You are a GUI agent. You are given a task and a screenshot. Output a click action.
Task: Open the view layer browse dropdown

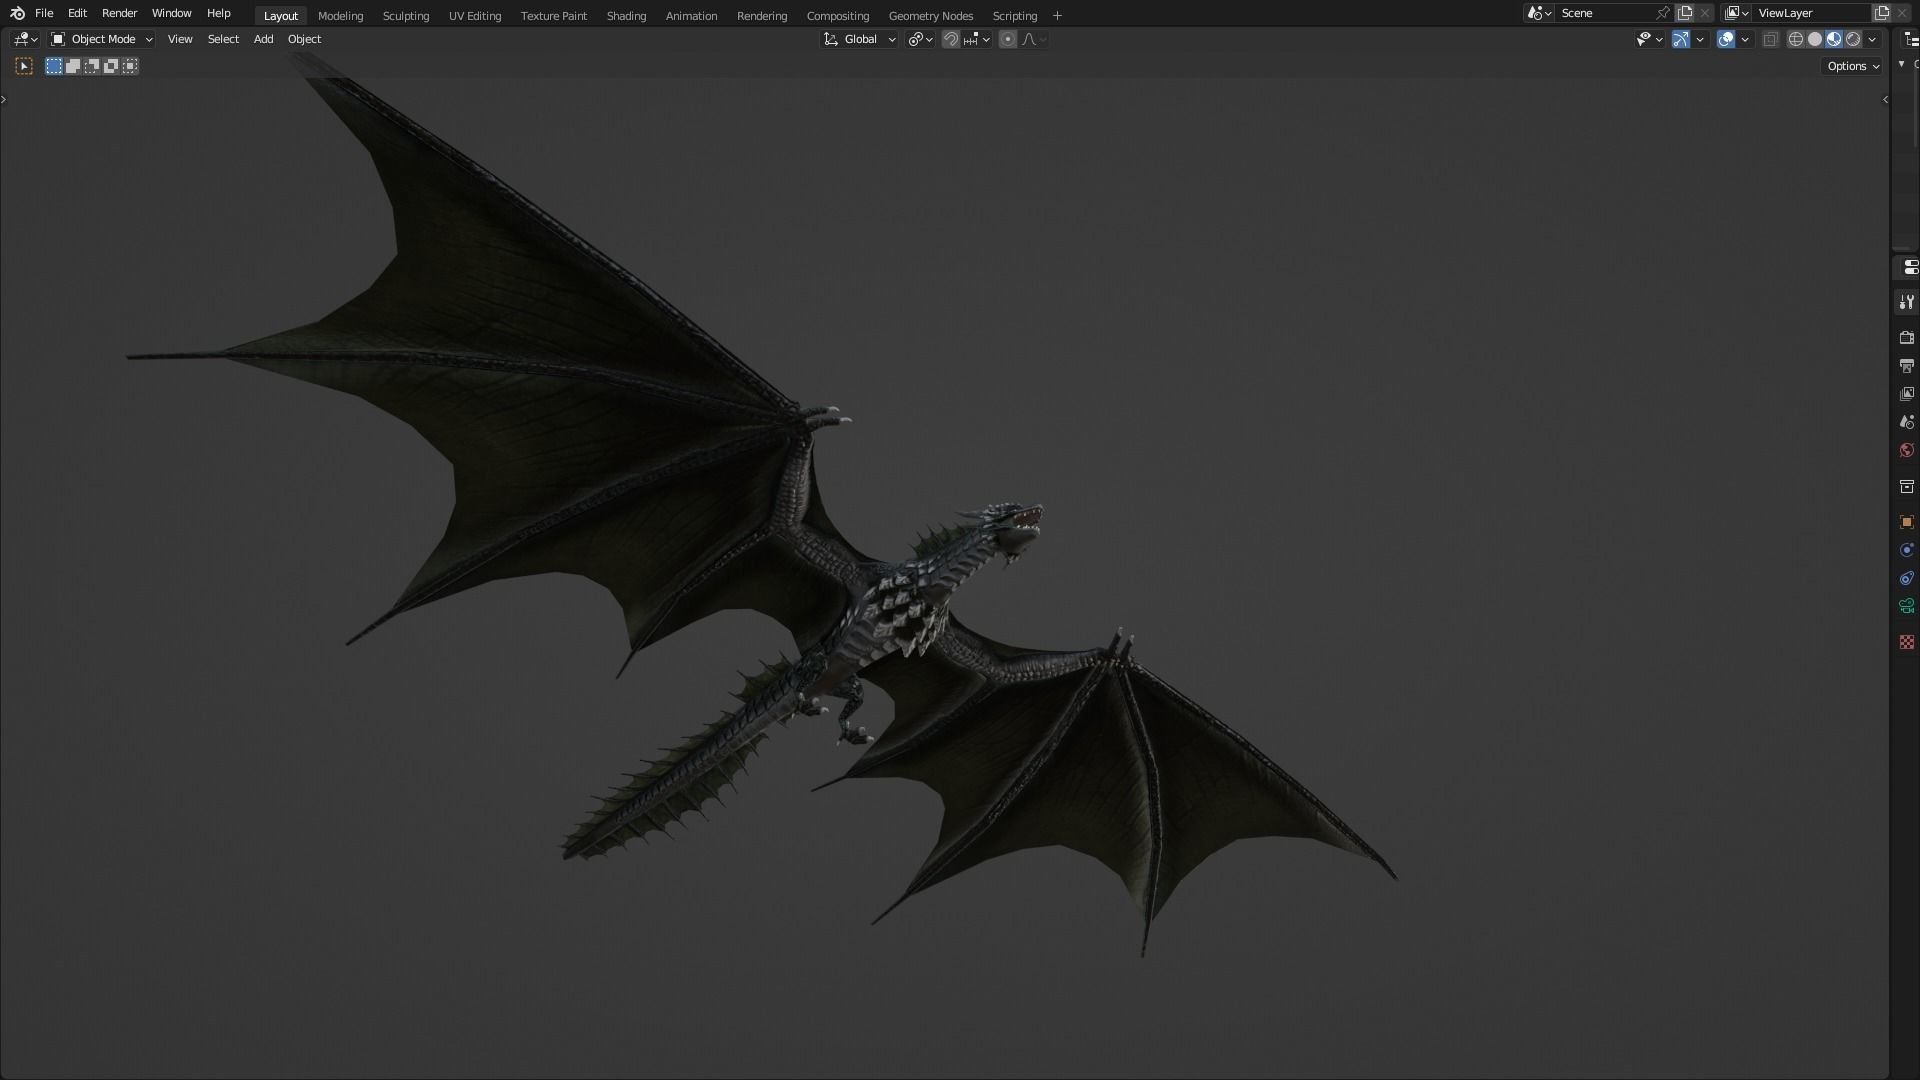(x=1737, y=13)
